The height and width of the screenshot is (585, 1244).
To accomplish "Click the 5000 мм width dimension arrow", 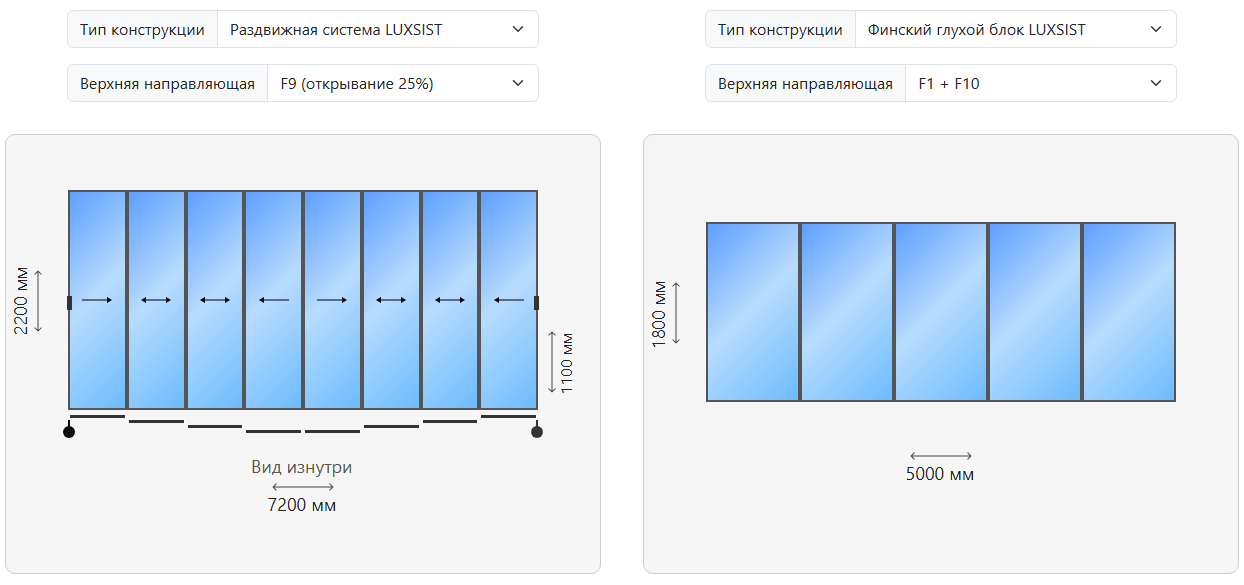I will click(940, 456).
